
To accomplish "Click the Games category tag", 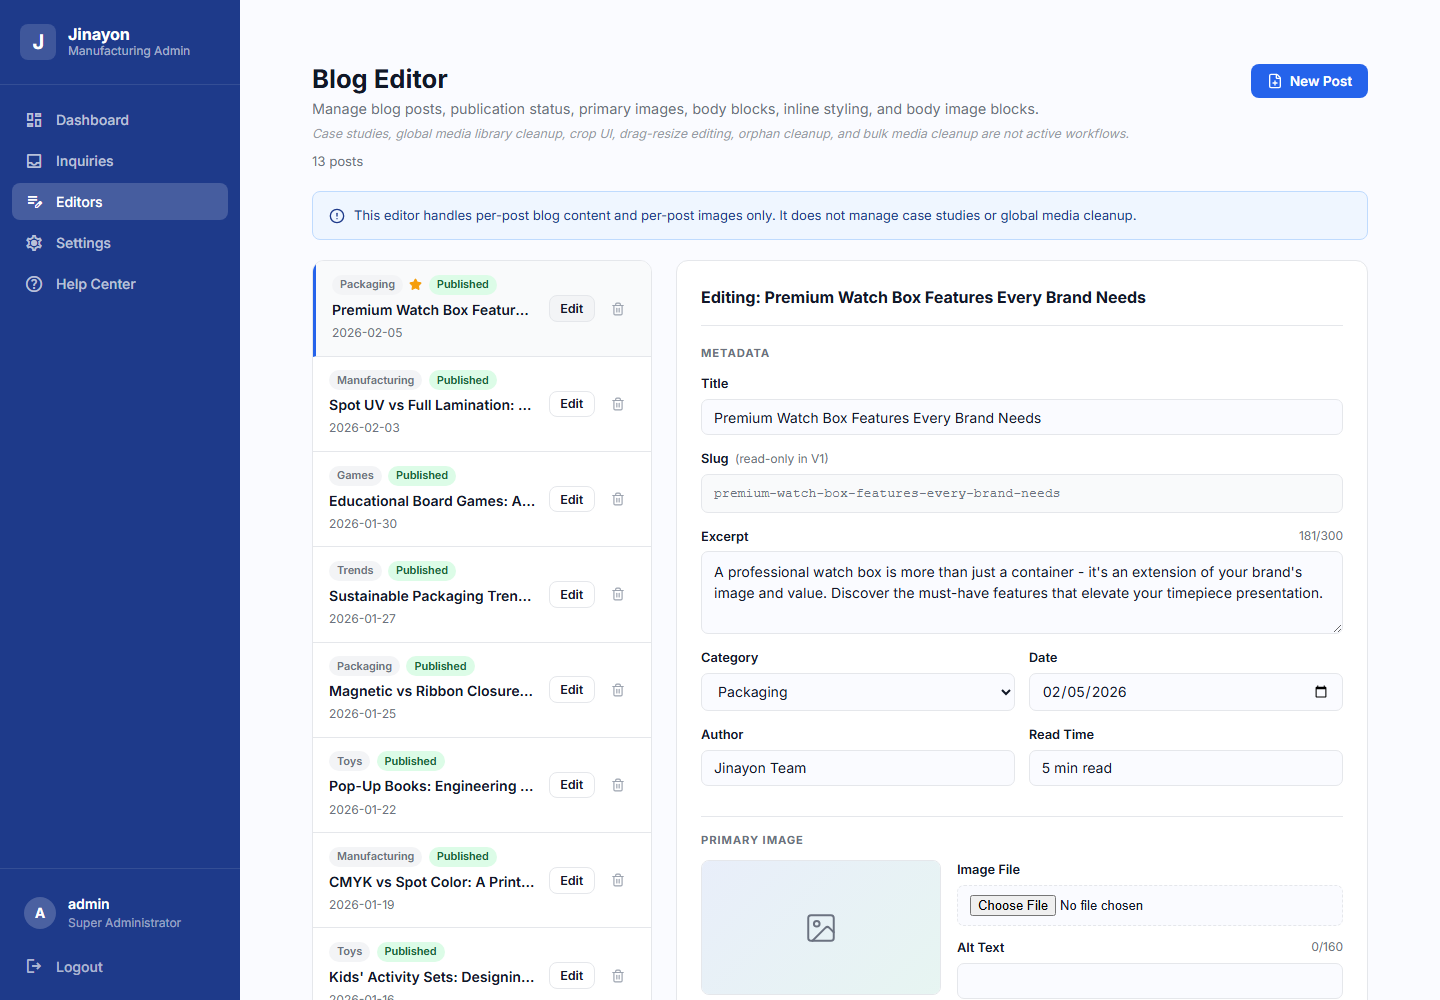I will (x=355, y=476).
